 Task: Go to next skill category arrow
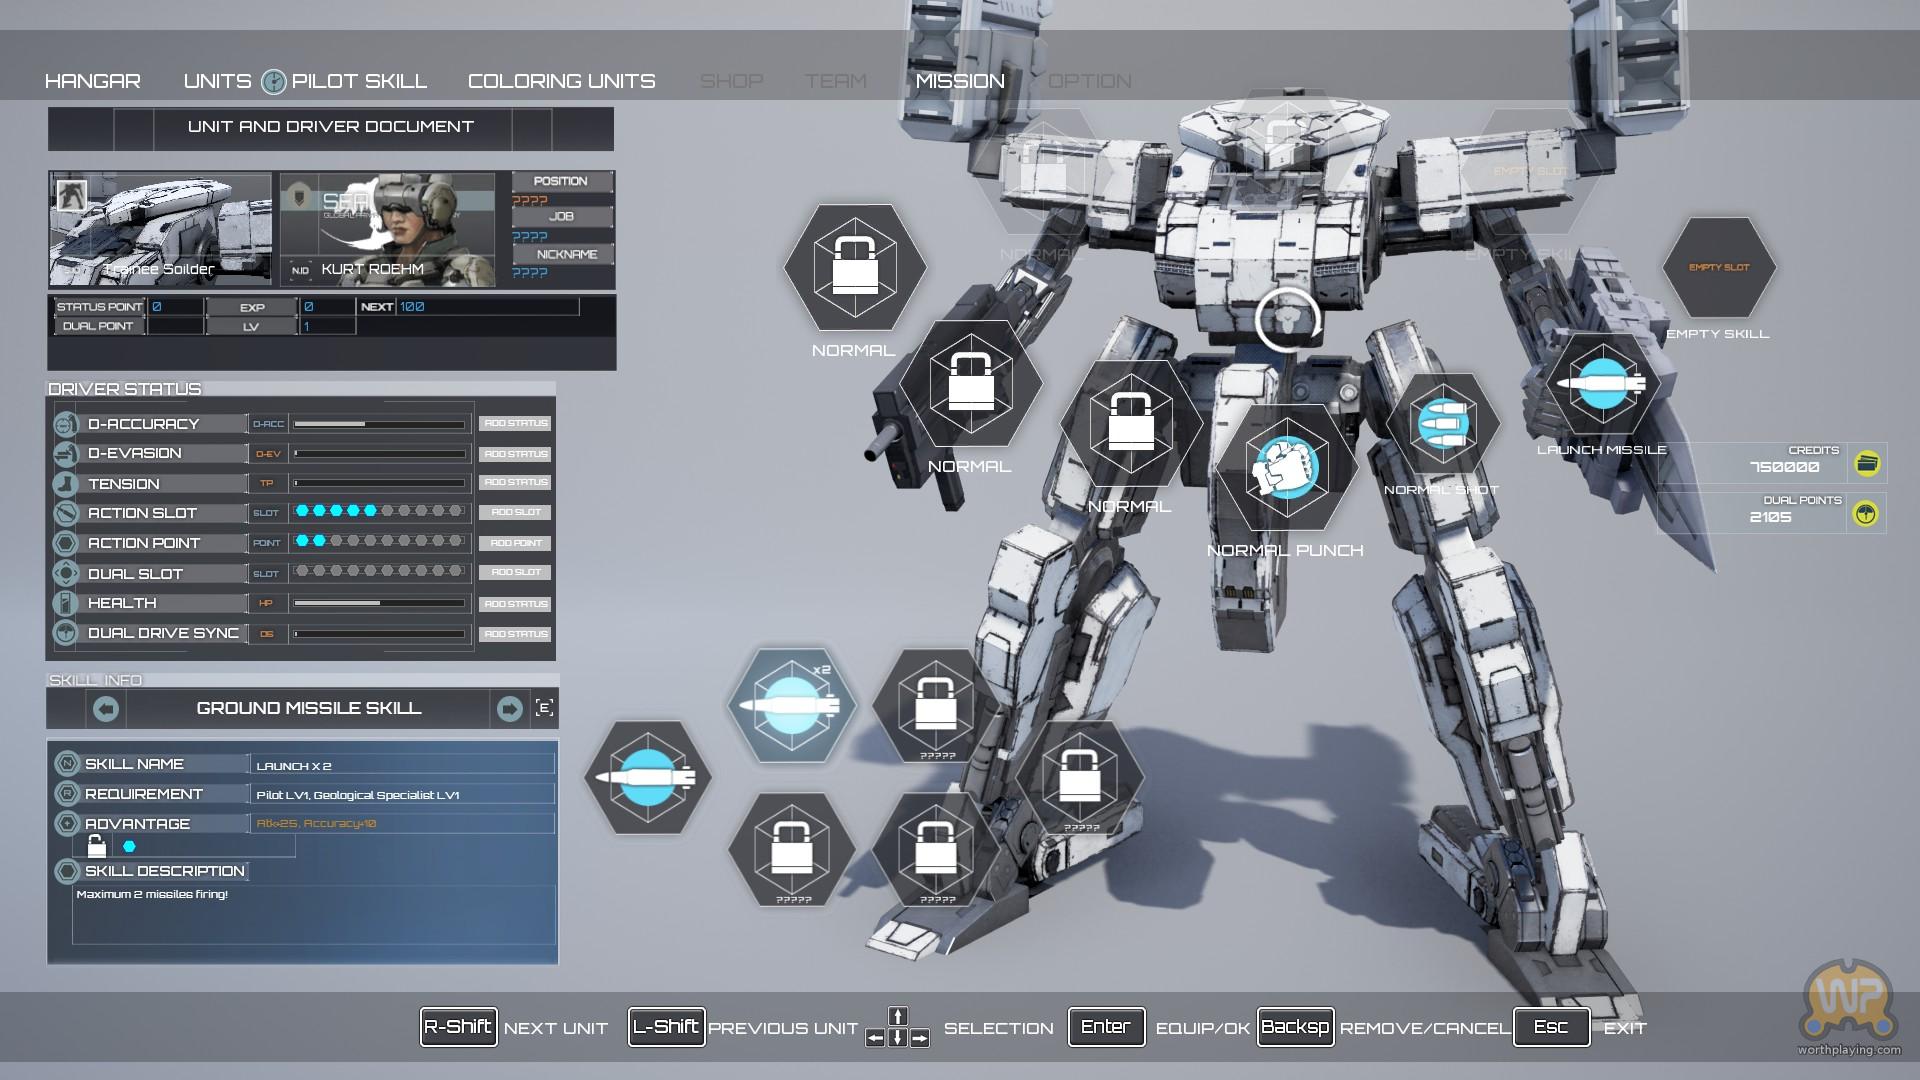coord(509,709)
